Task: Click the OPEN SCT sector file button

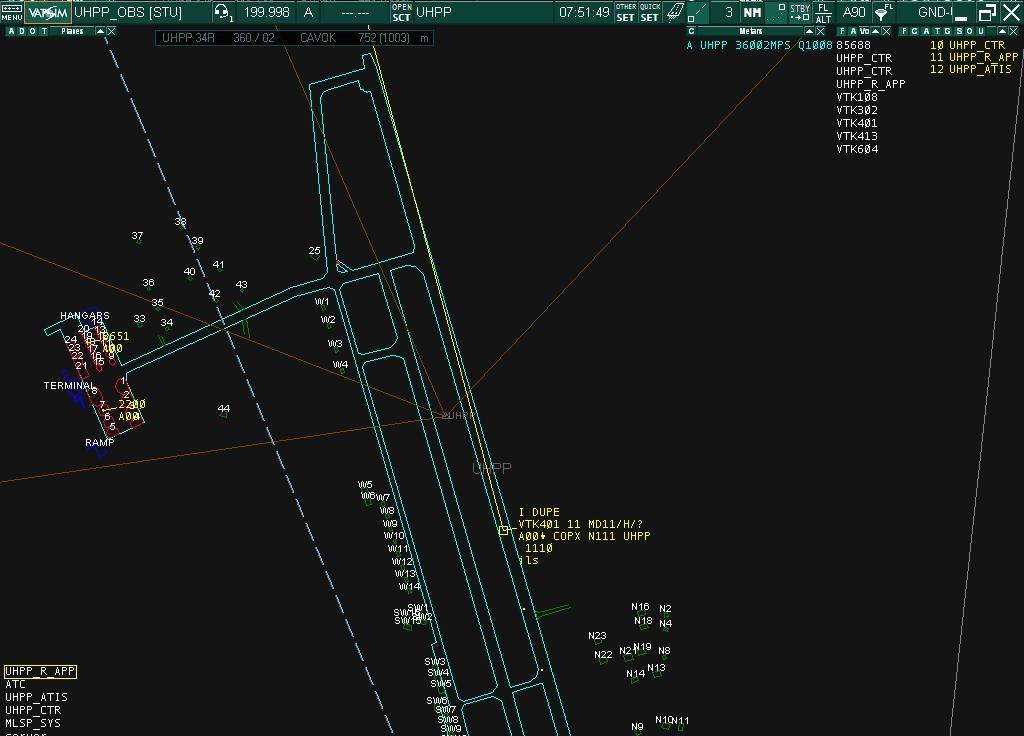Action: pos(402,12)
